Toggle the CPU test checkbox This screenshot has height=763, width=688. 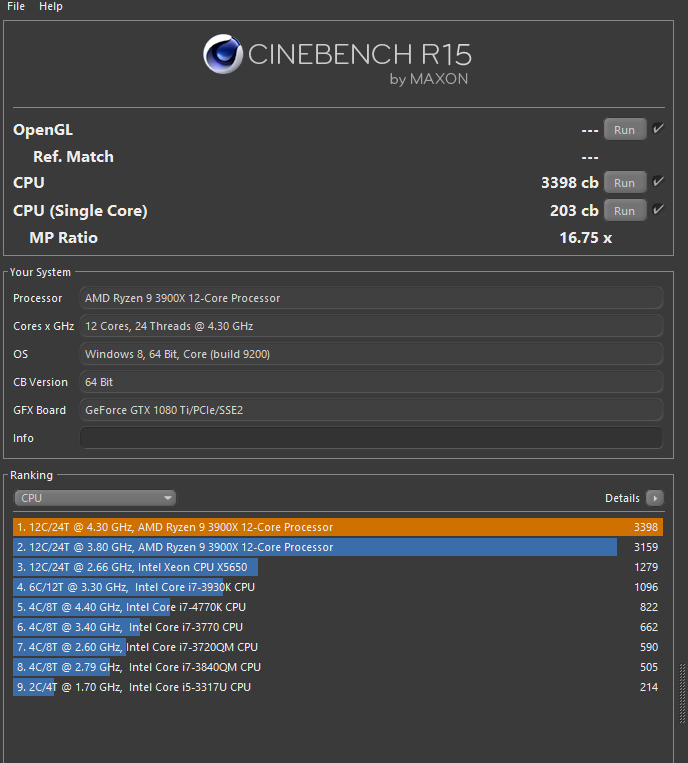[x=658, y=182]
